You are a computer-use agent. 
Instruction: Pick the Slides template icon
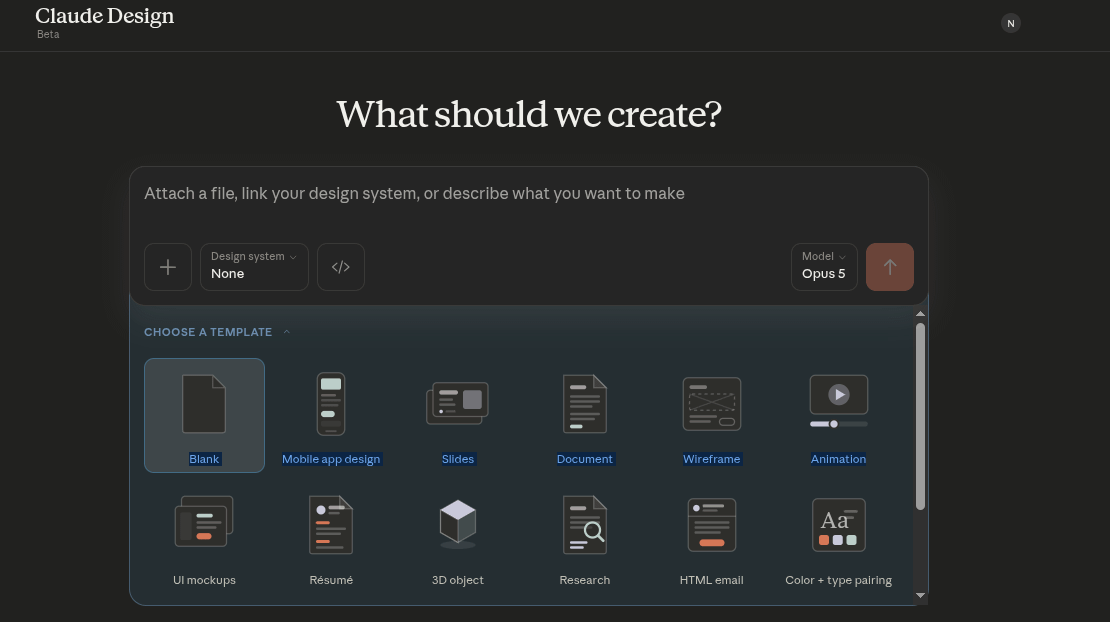pos(457,403)
